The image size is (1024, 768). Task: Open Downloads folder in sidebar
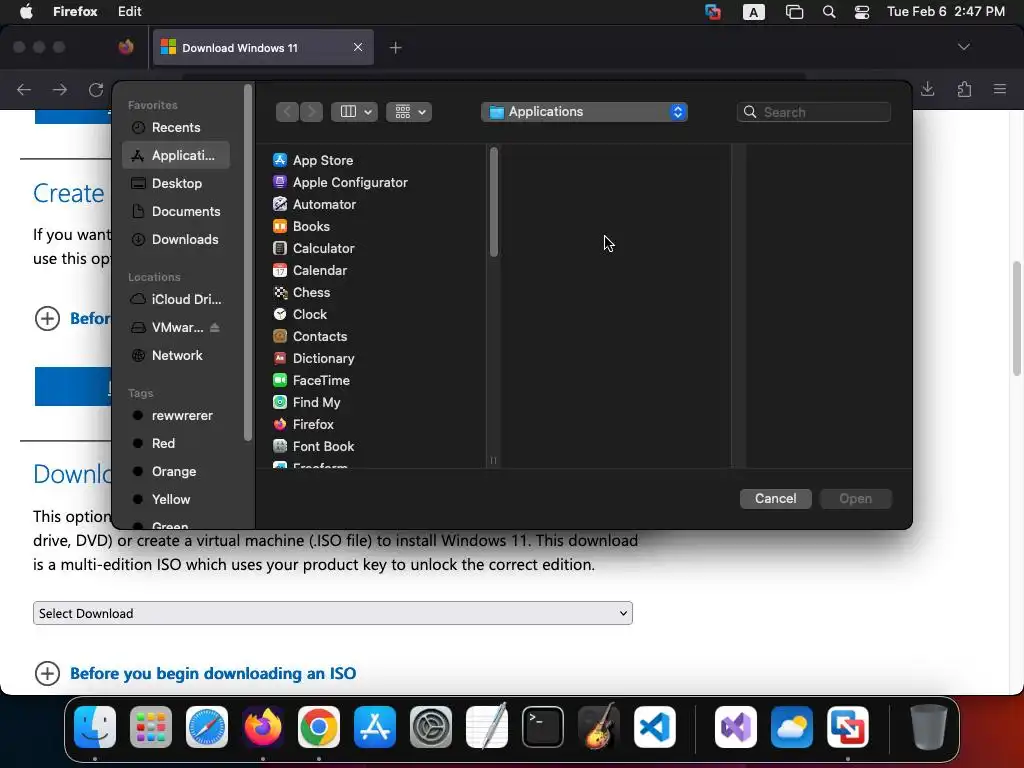pyautogui.click(x=175, y=240)
